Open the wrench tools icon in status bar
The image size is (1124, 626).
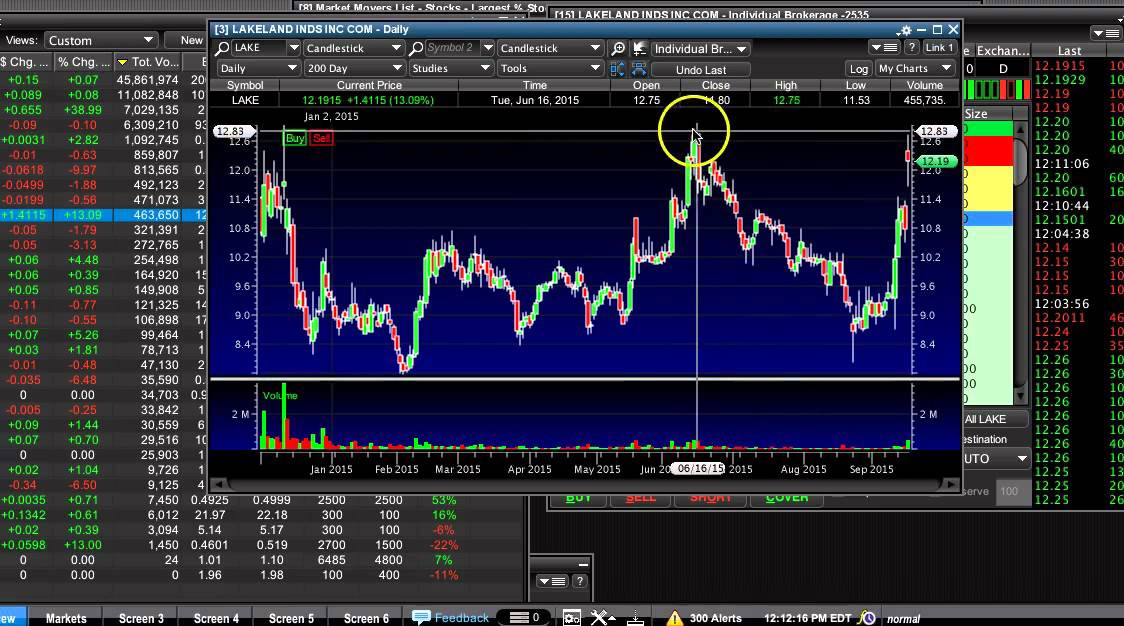click(x=602, y=617)
